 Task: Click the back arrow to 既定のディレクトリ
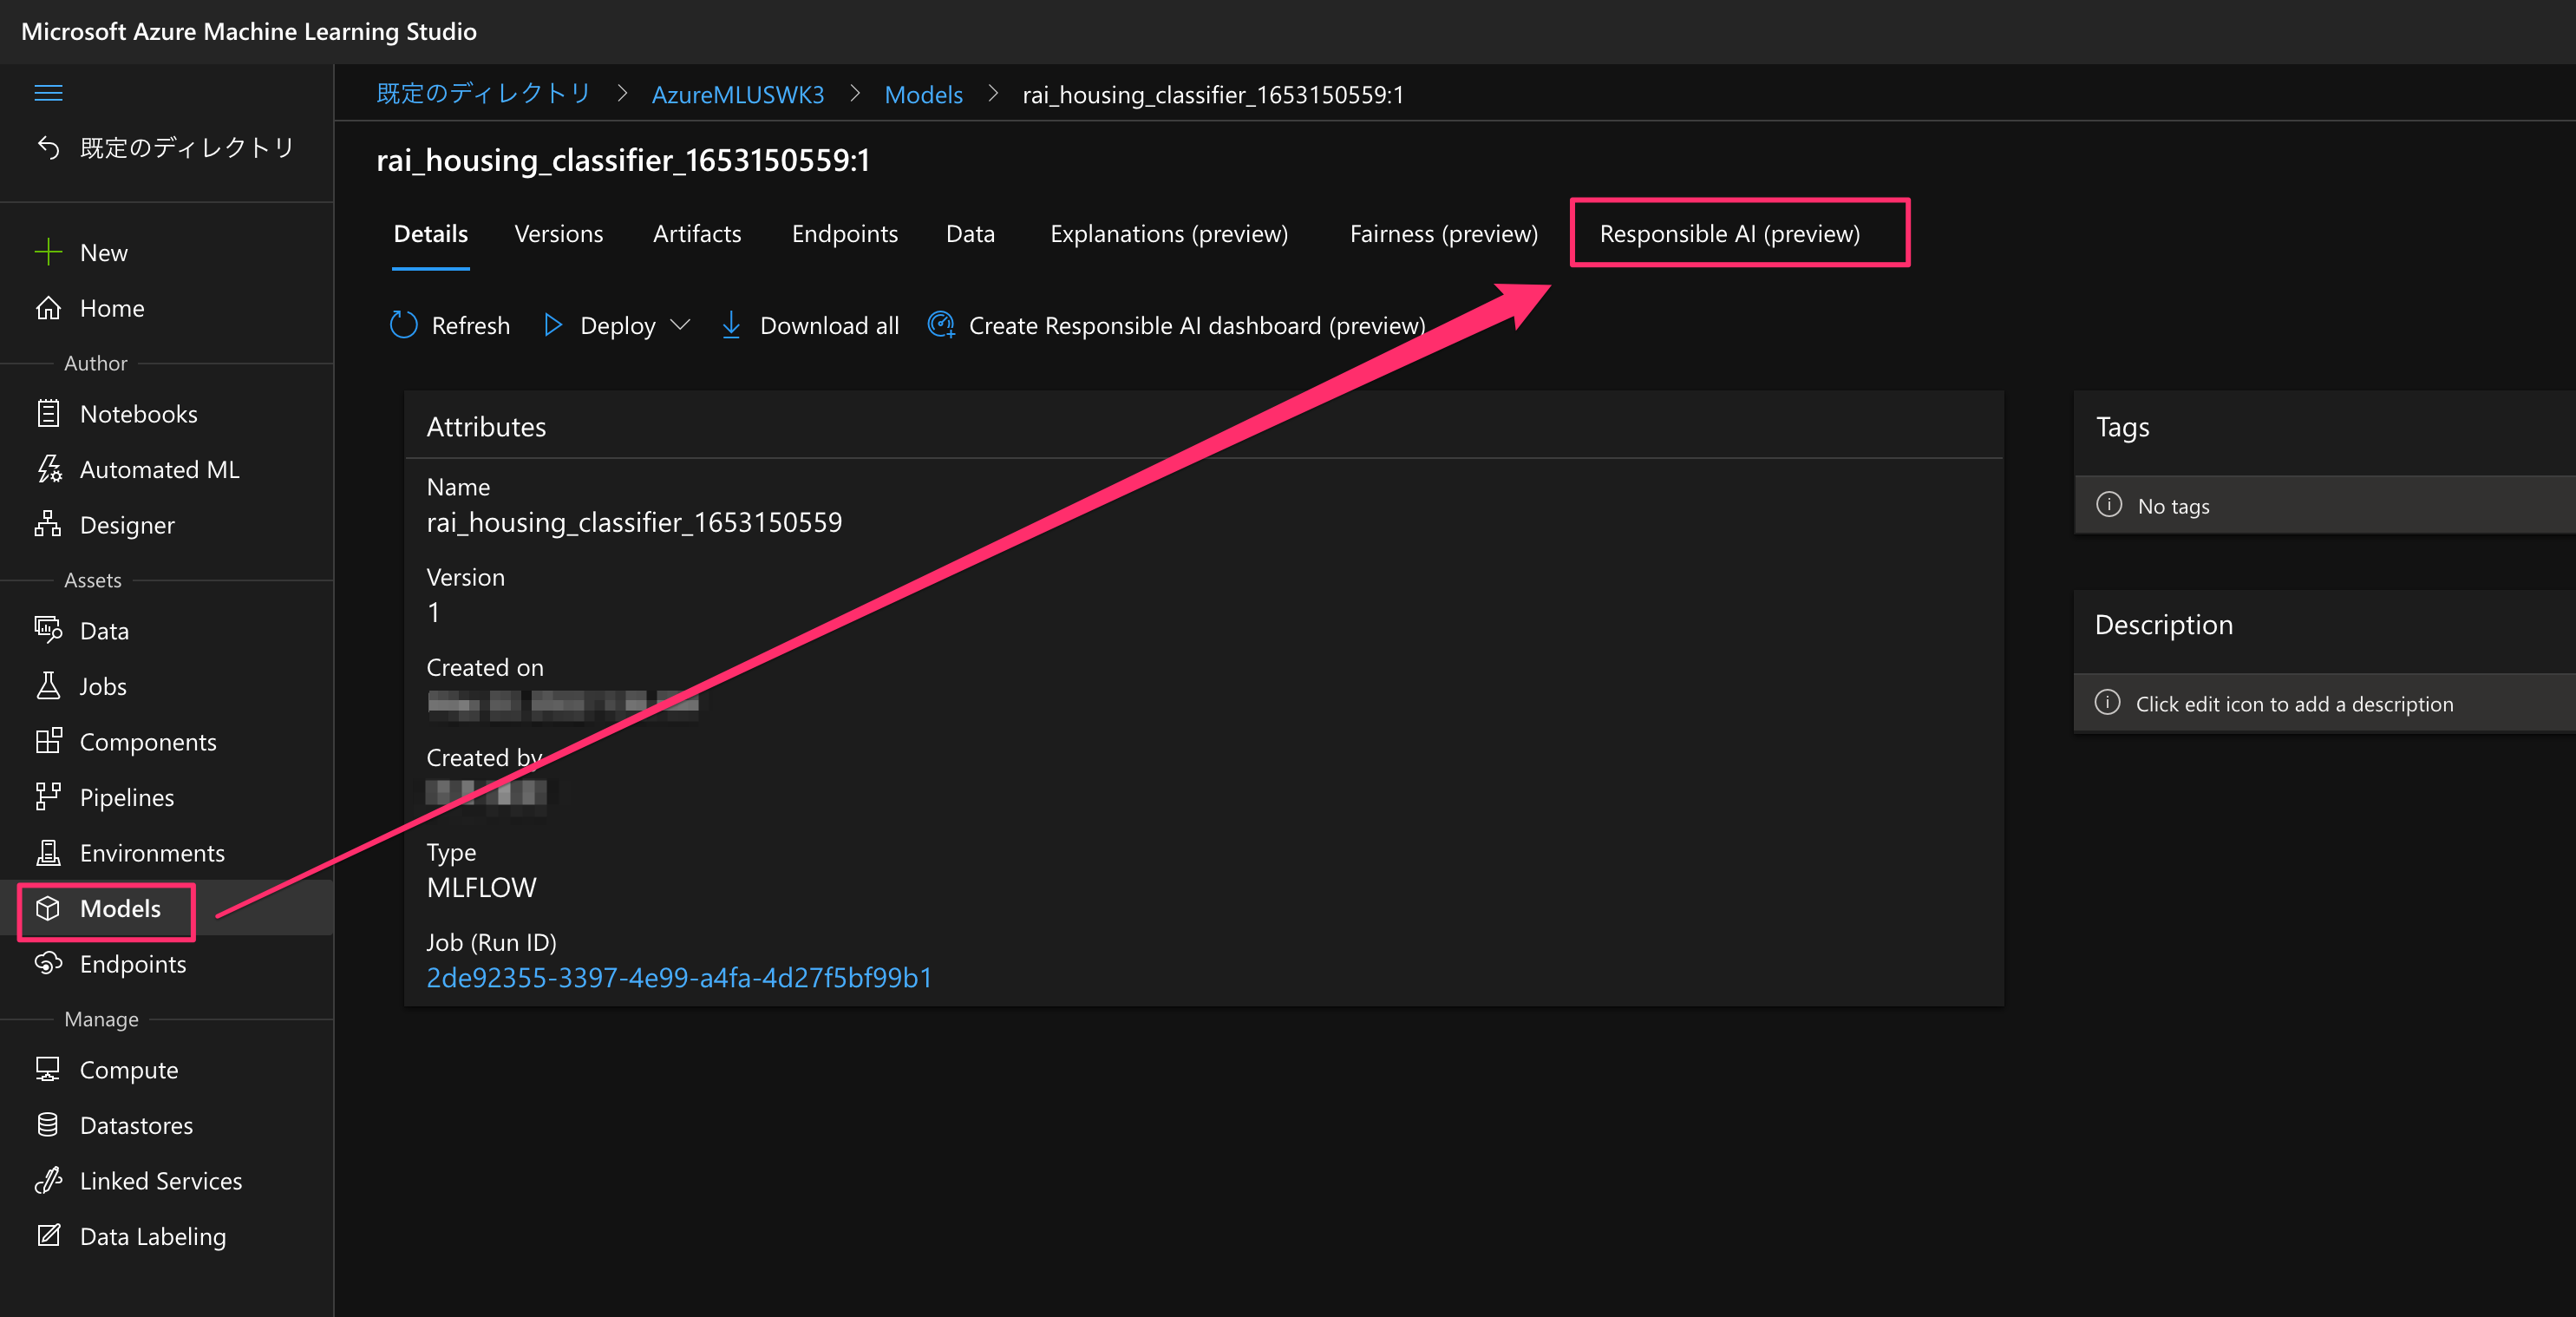click(48, 148)
